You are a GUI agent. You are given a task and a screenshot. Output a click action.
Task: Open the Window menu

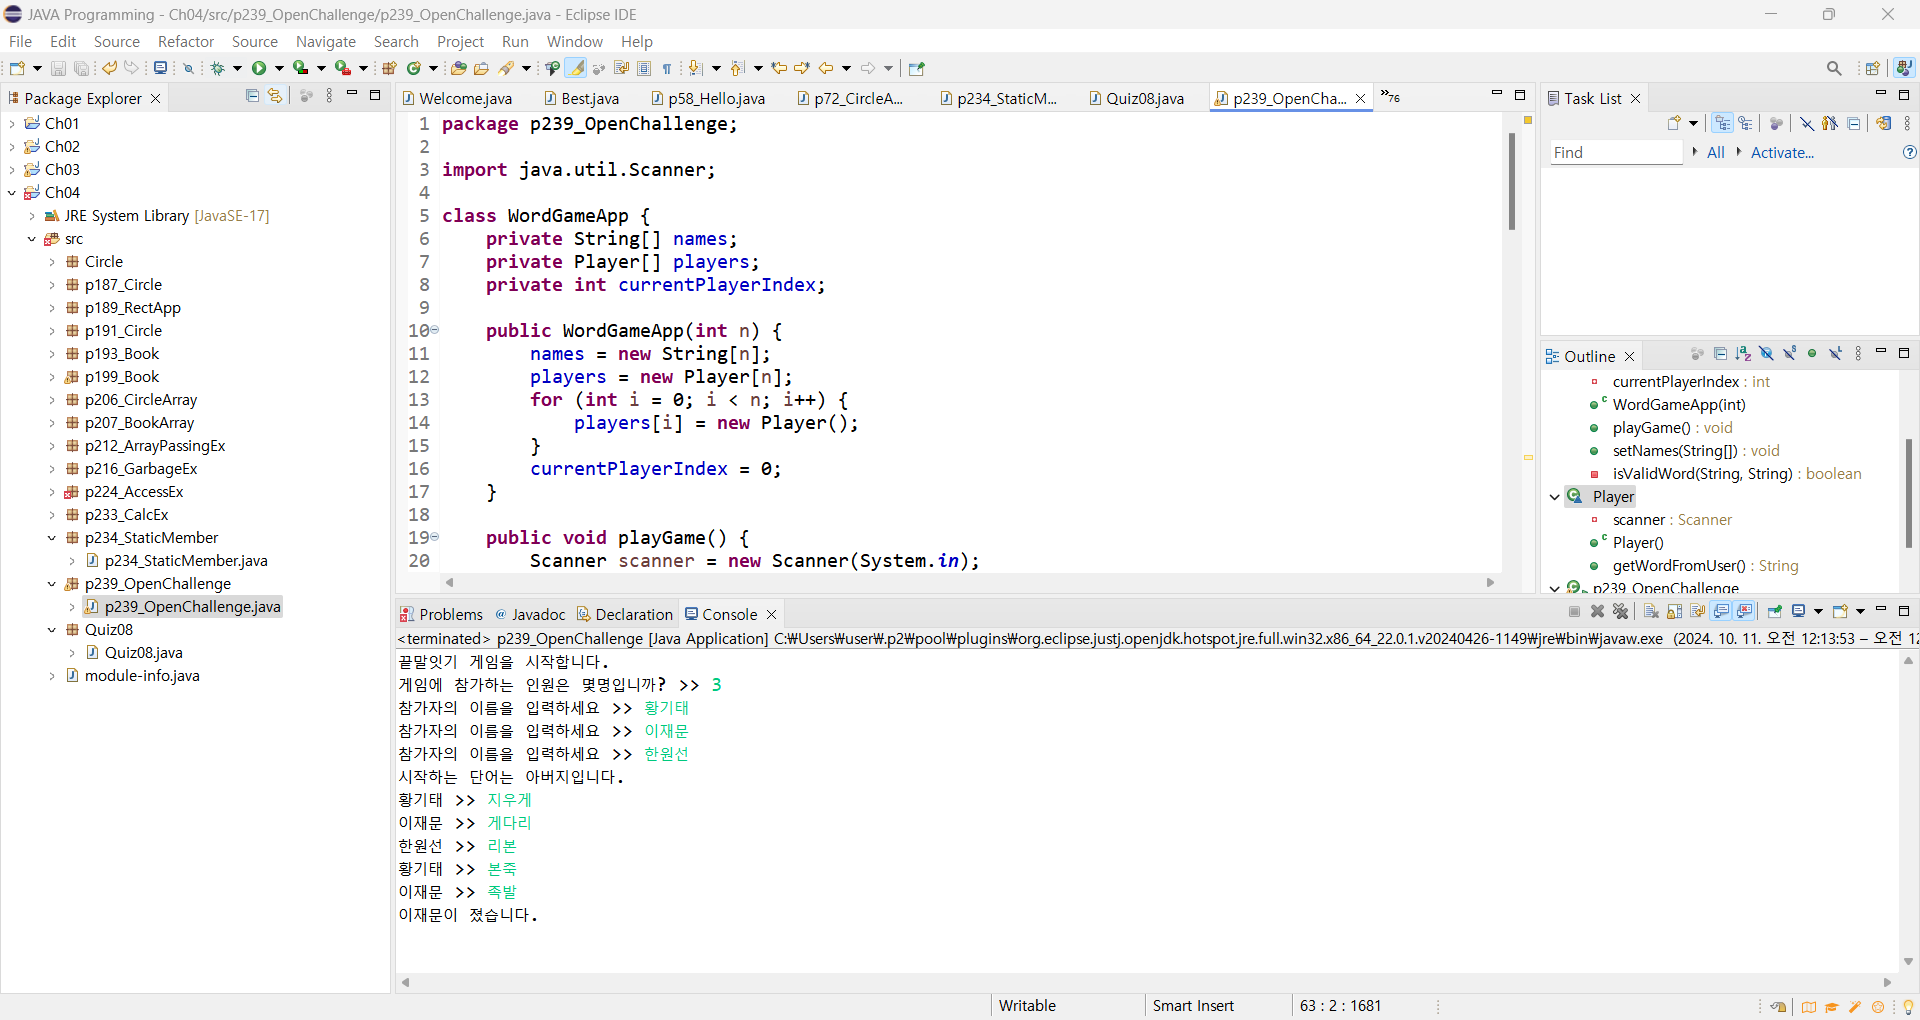point(574,41)
